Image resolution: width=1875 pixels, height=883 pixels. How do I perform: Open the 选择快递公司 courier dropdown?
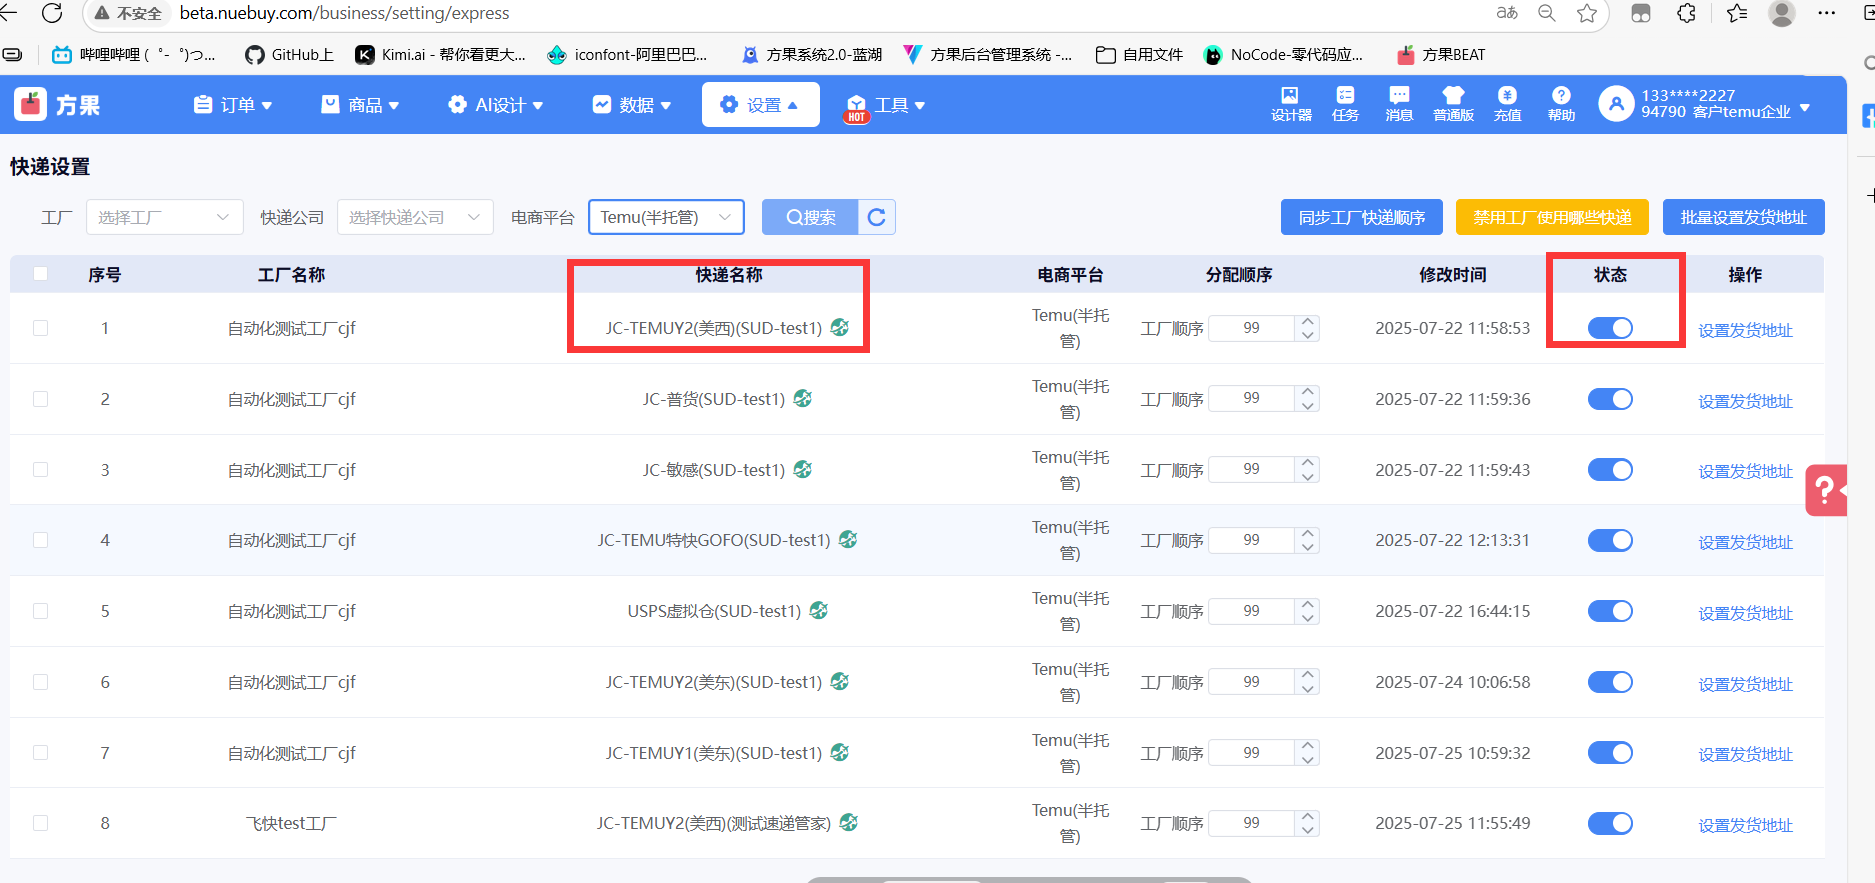pyautogui.click(x=415, y=217)
